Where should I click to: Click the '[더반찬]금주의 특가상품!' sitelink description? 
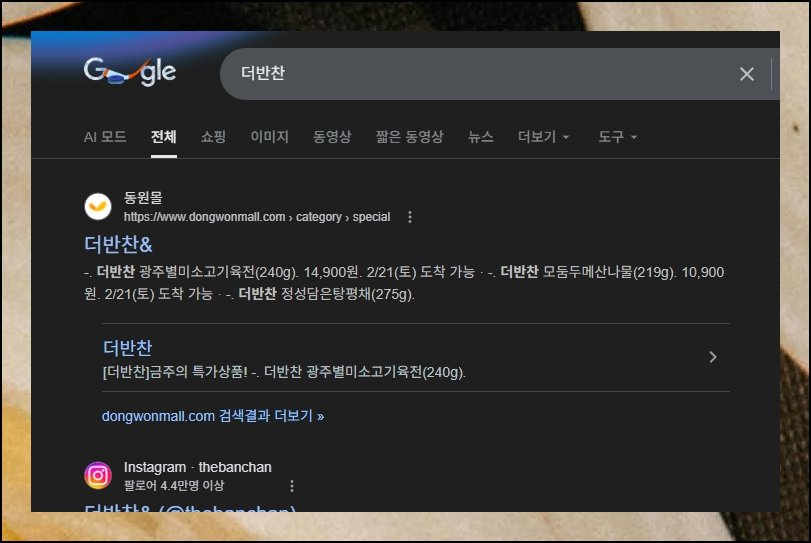click(284, 372)
